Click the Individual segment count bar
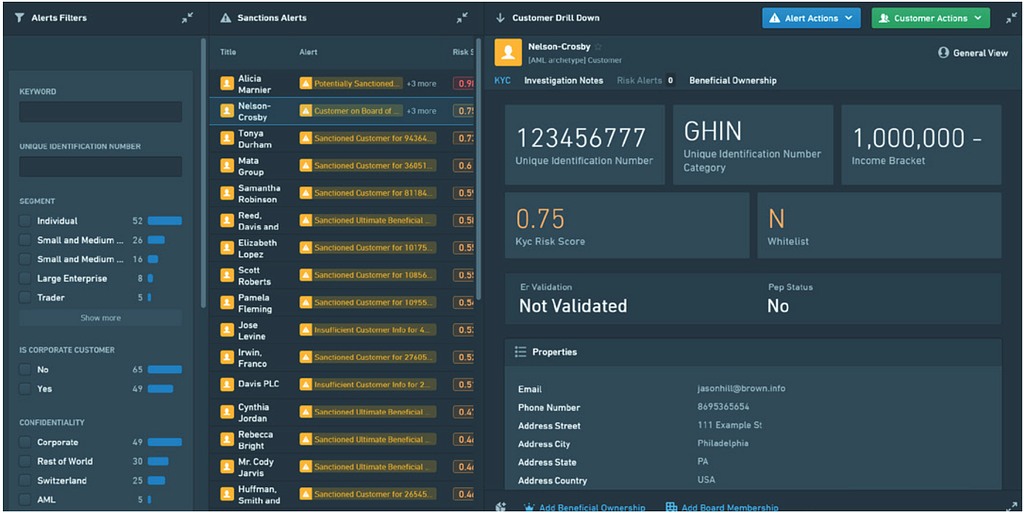The height and width of the screenshot is (512, 1024). pyautogui.click(x=165, y=221)
